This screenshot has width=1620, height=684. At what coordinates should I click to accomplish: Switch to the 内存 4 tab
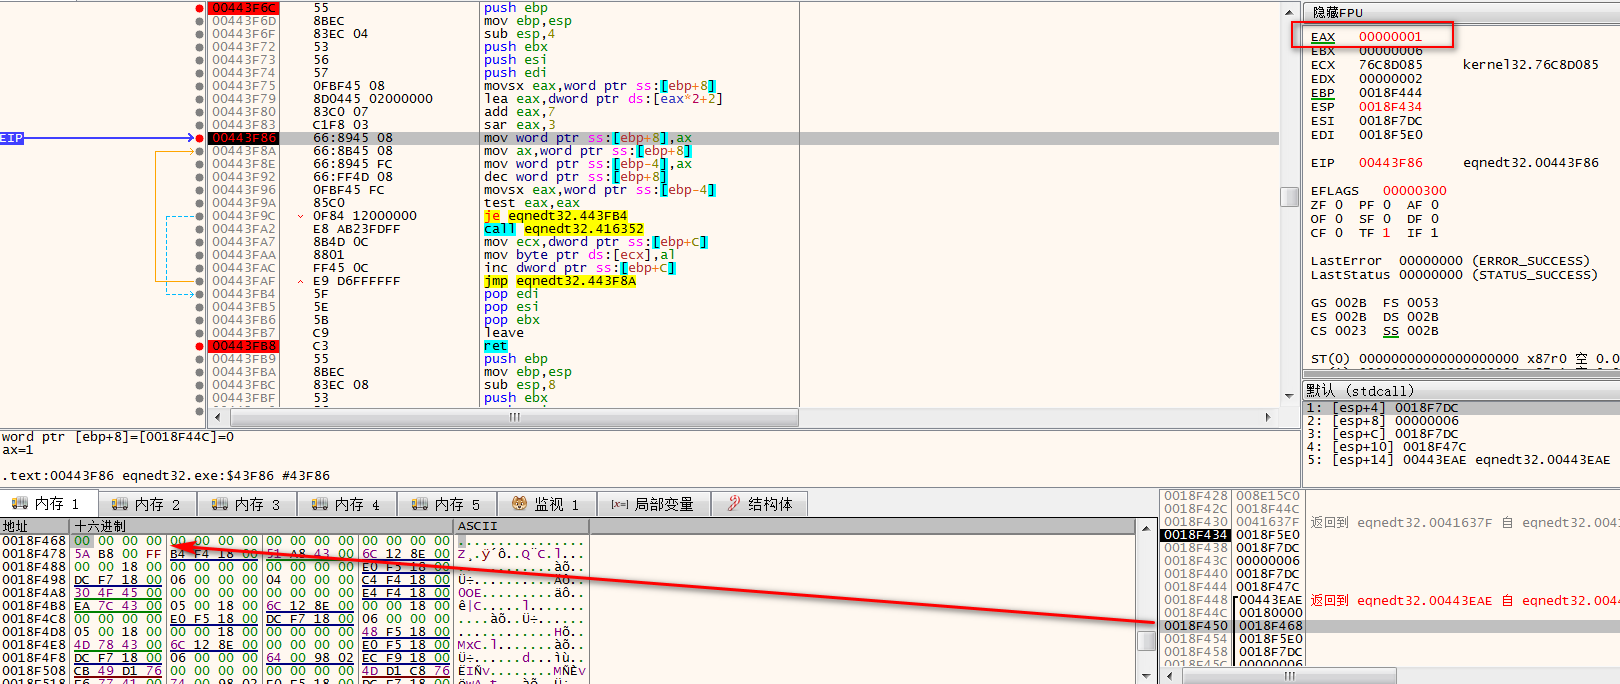click(347, 504)
